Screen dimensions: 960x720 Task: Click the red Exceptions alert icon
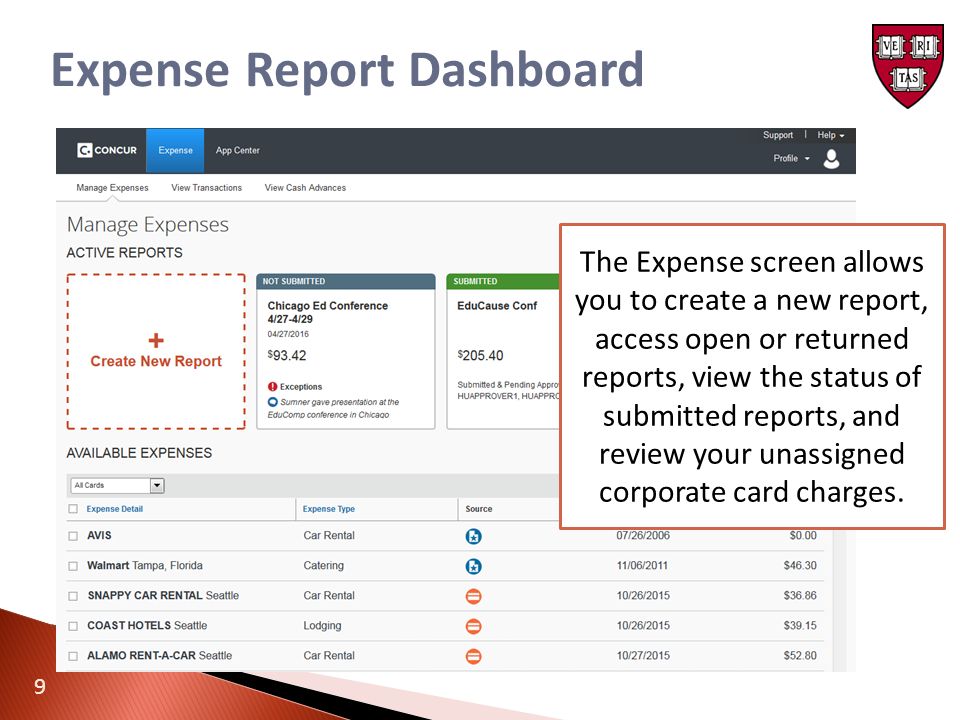[x=272, y=386]
